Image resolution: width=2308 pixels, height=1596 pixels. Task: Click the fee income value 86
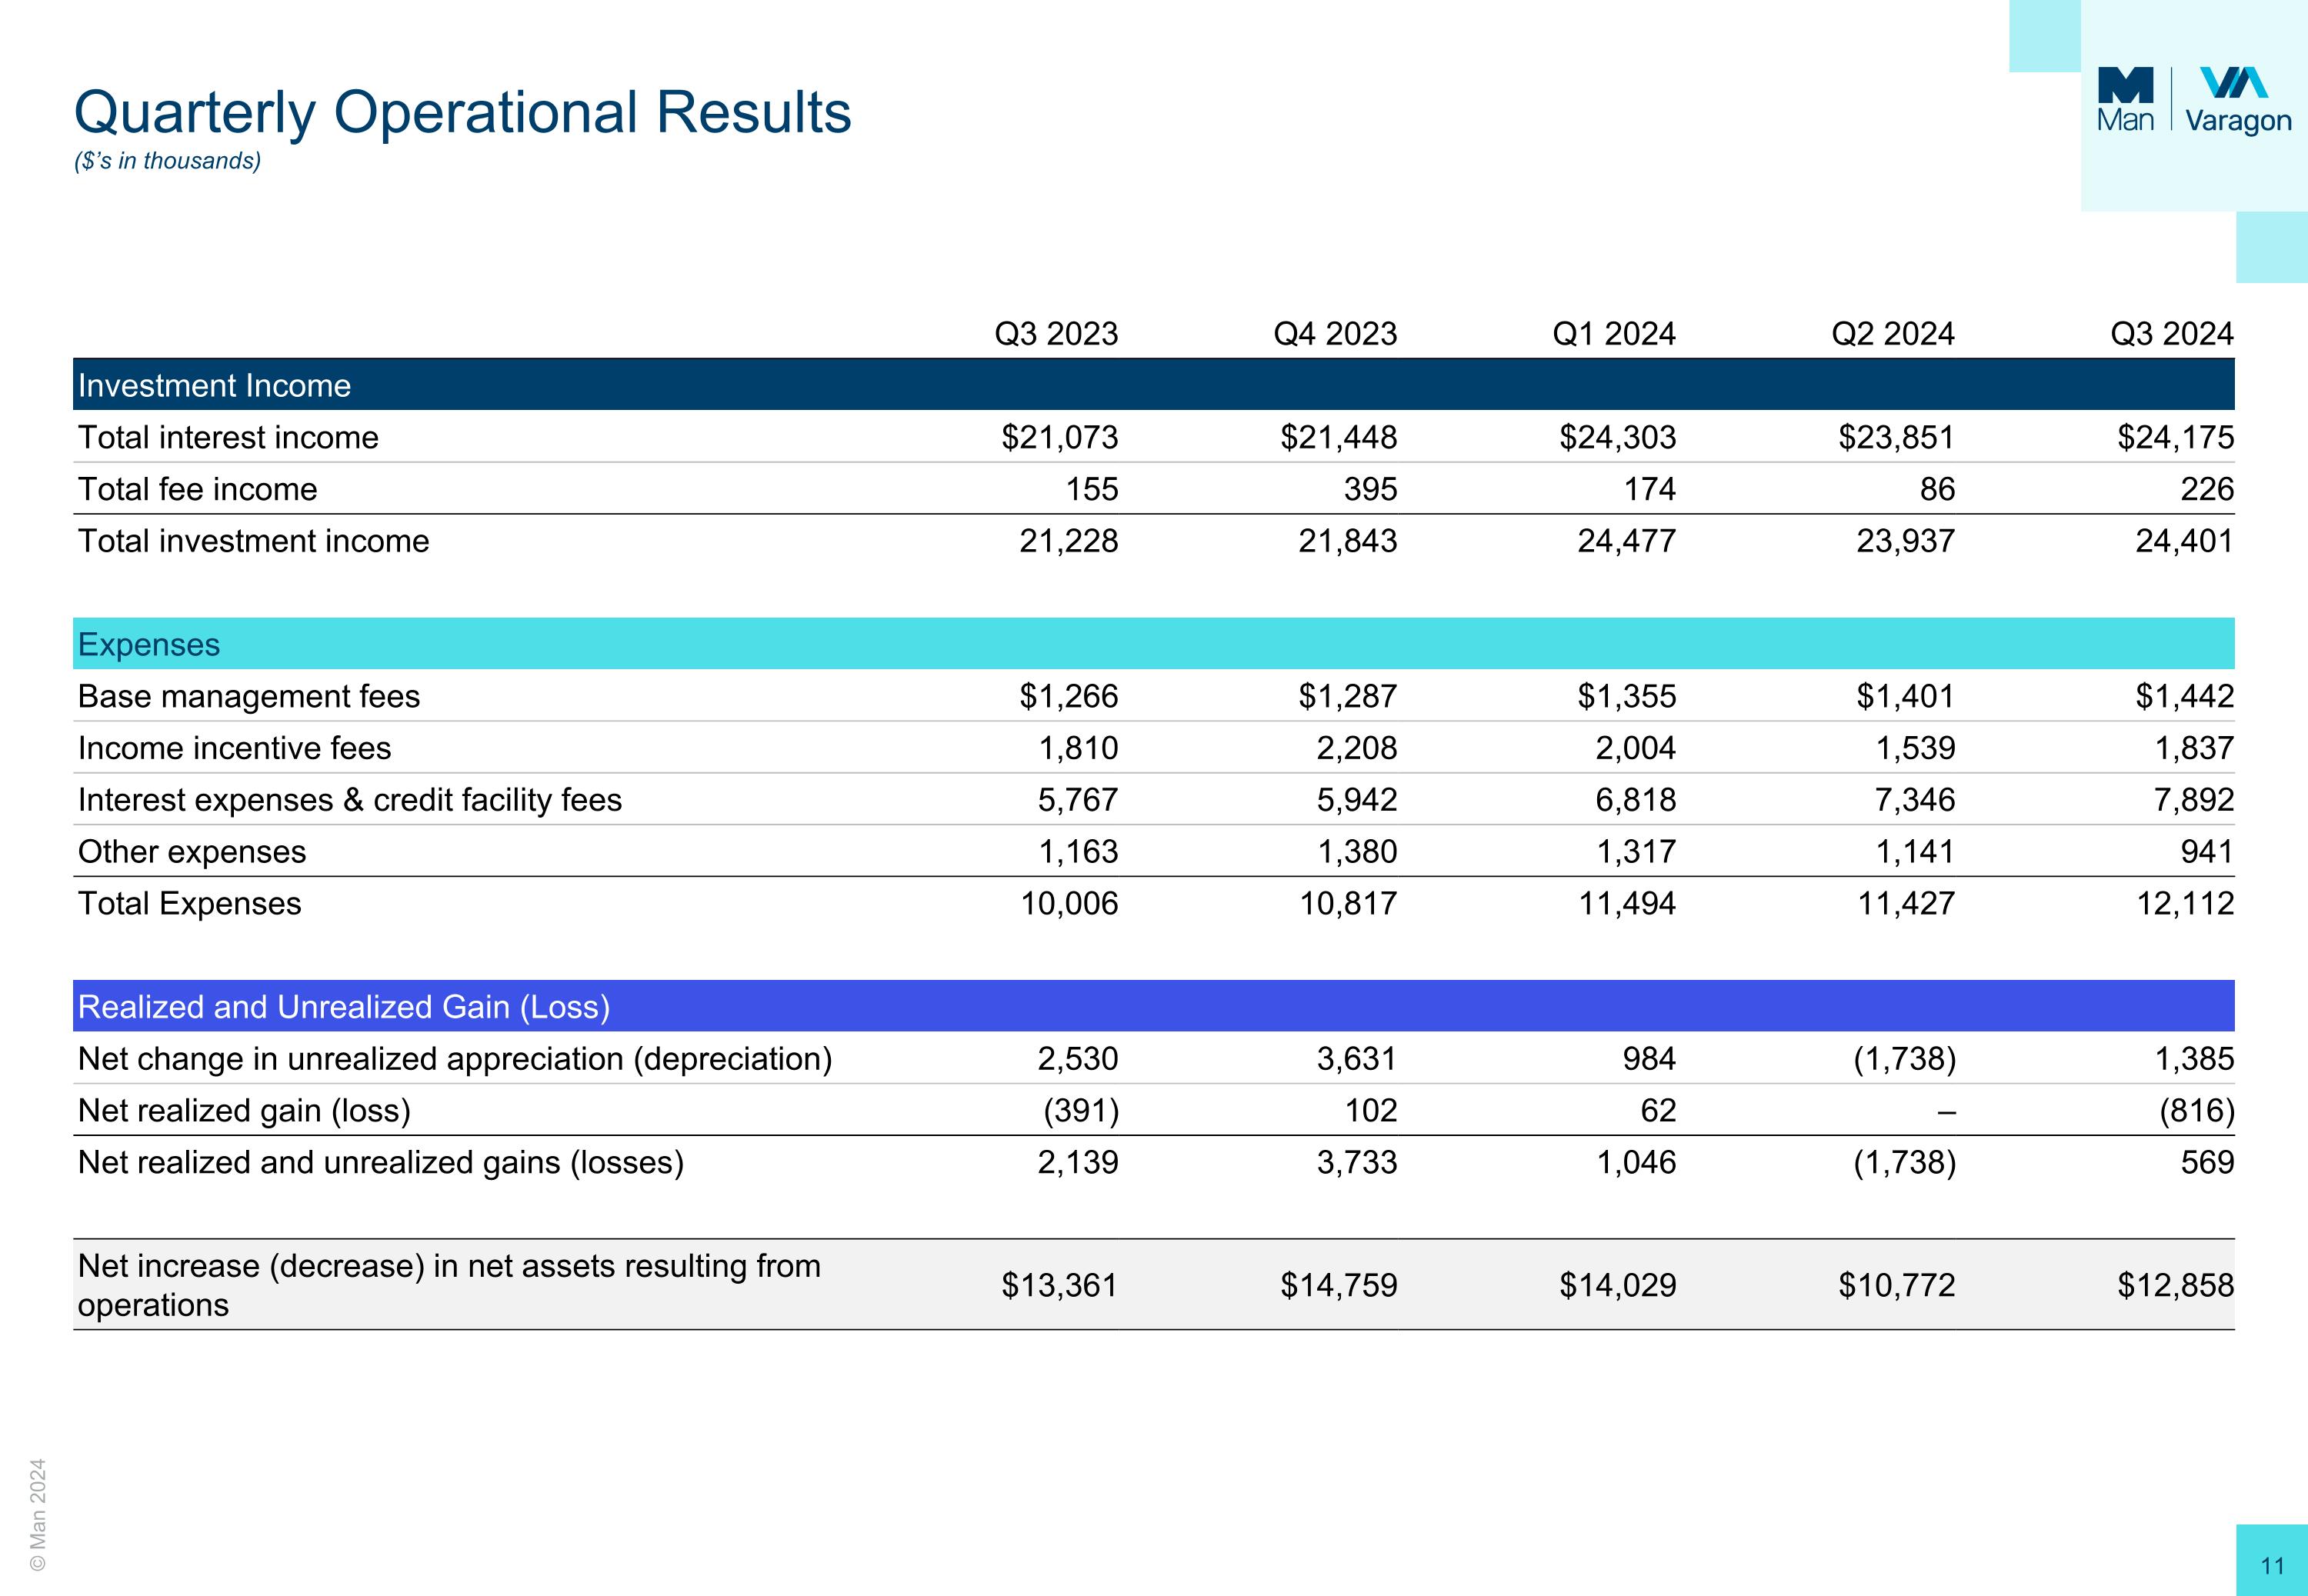click(x=1938, y=489)
